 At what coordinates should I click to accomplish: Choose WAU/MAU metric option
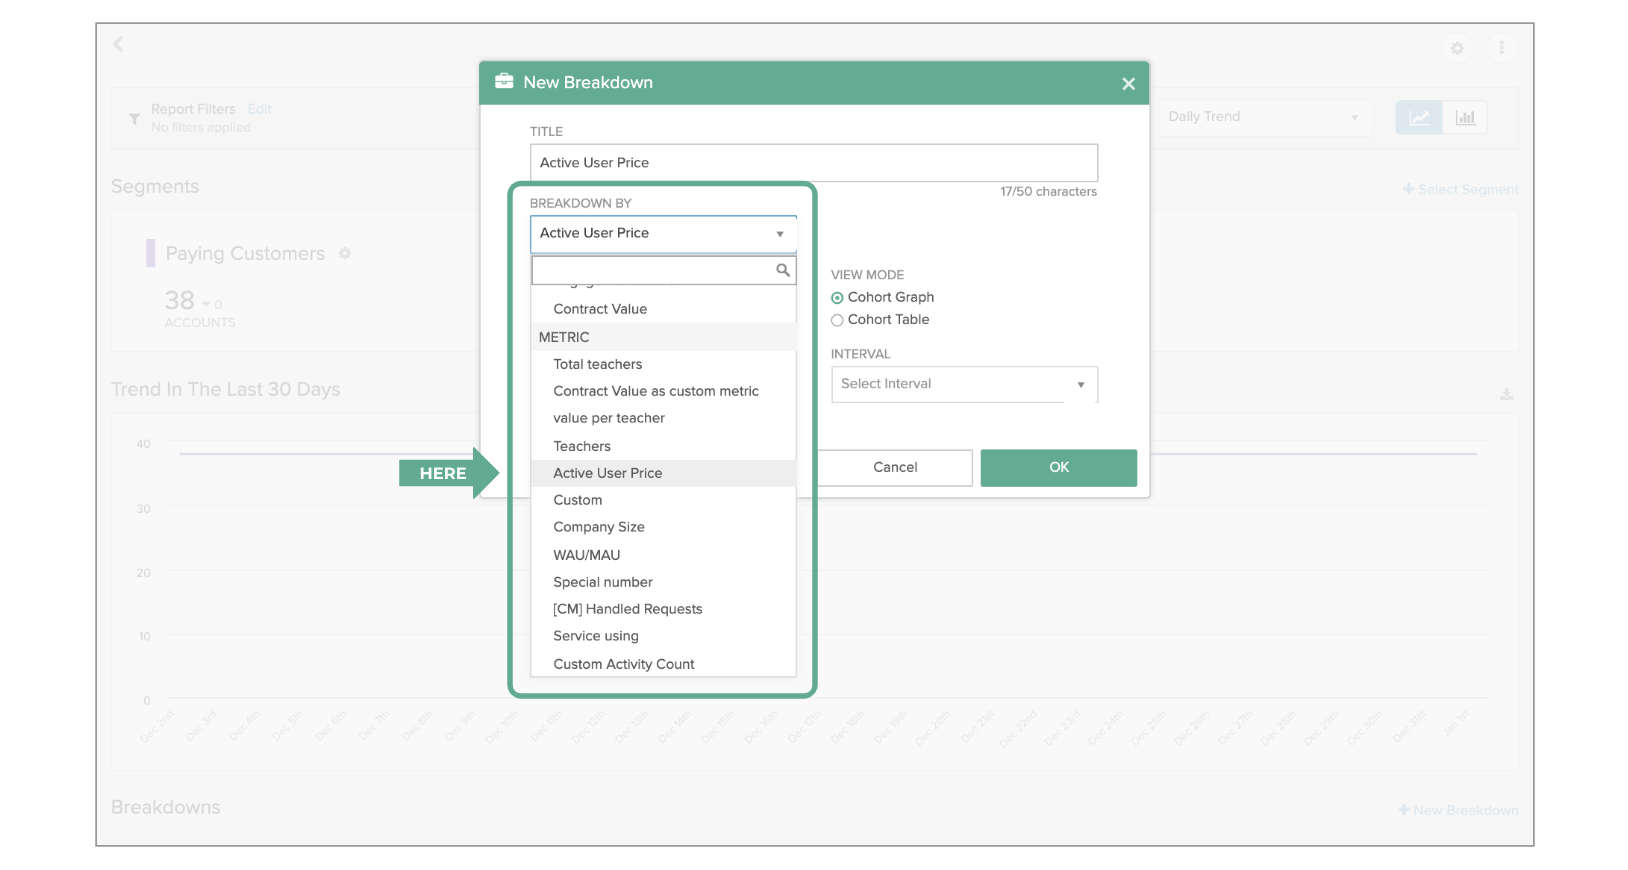coord(586,555)
